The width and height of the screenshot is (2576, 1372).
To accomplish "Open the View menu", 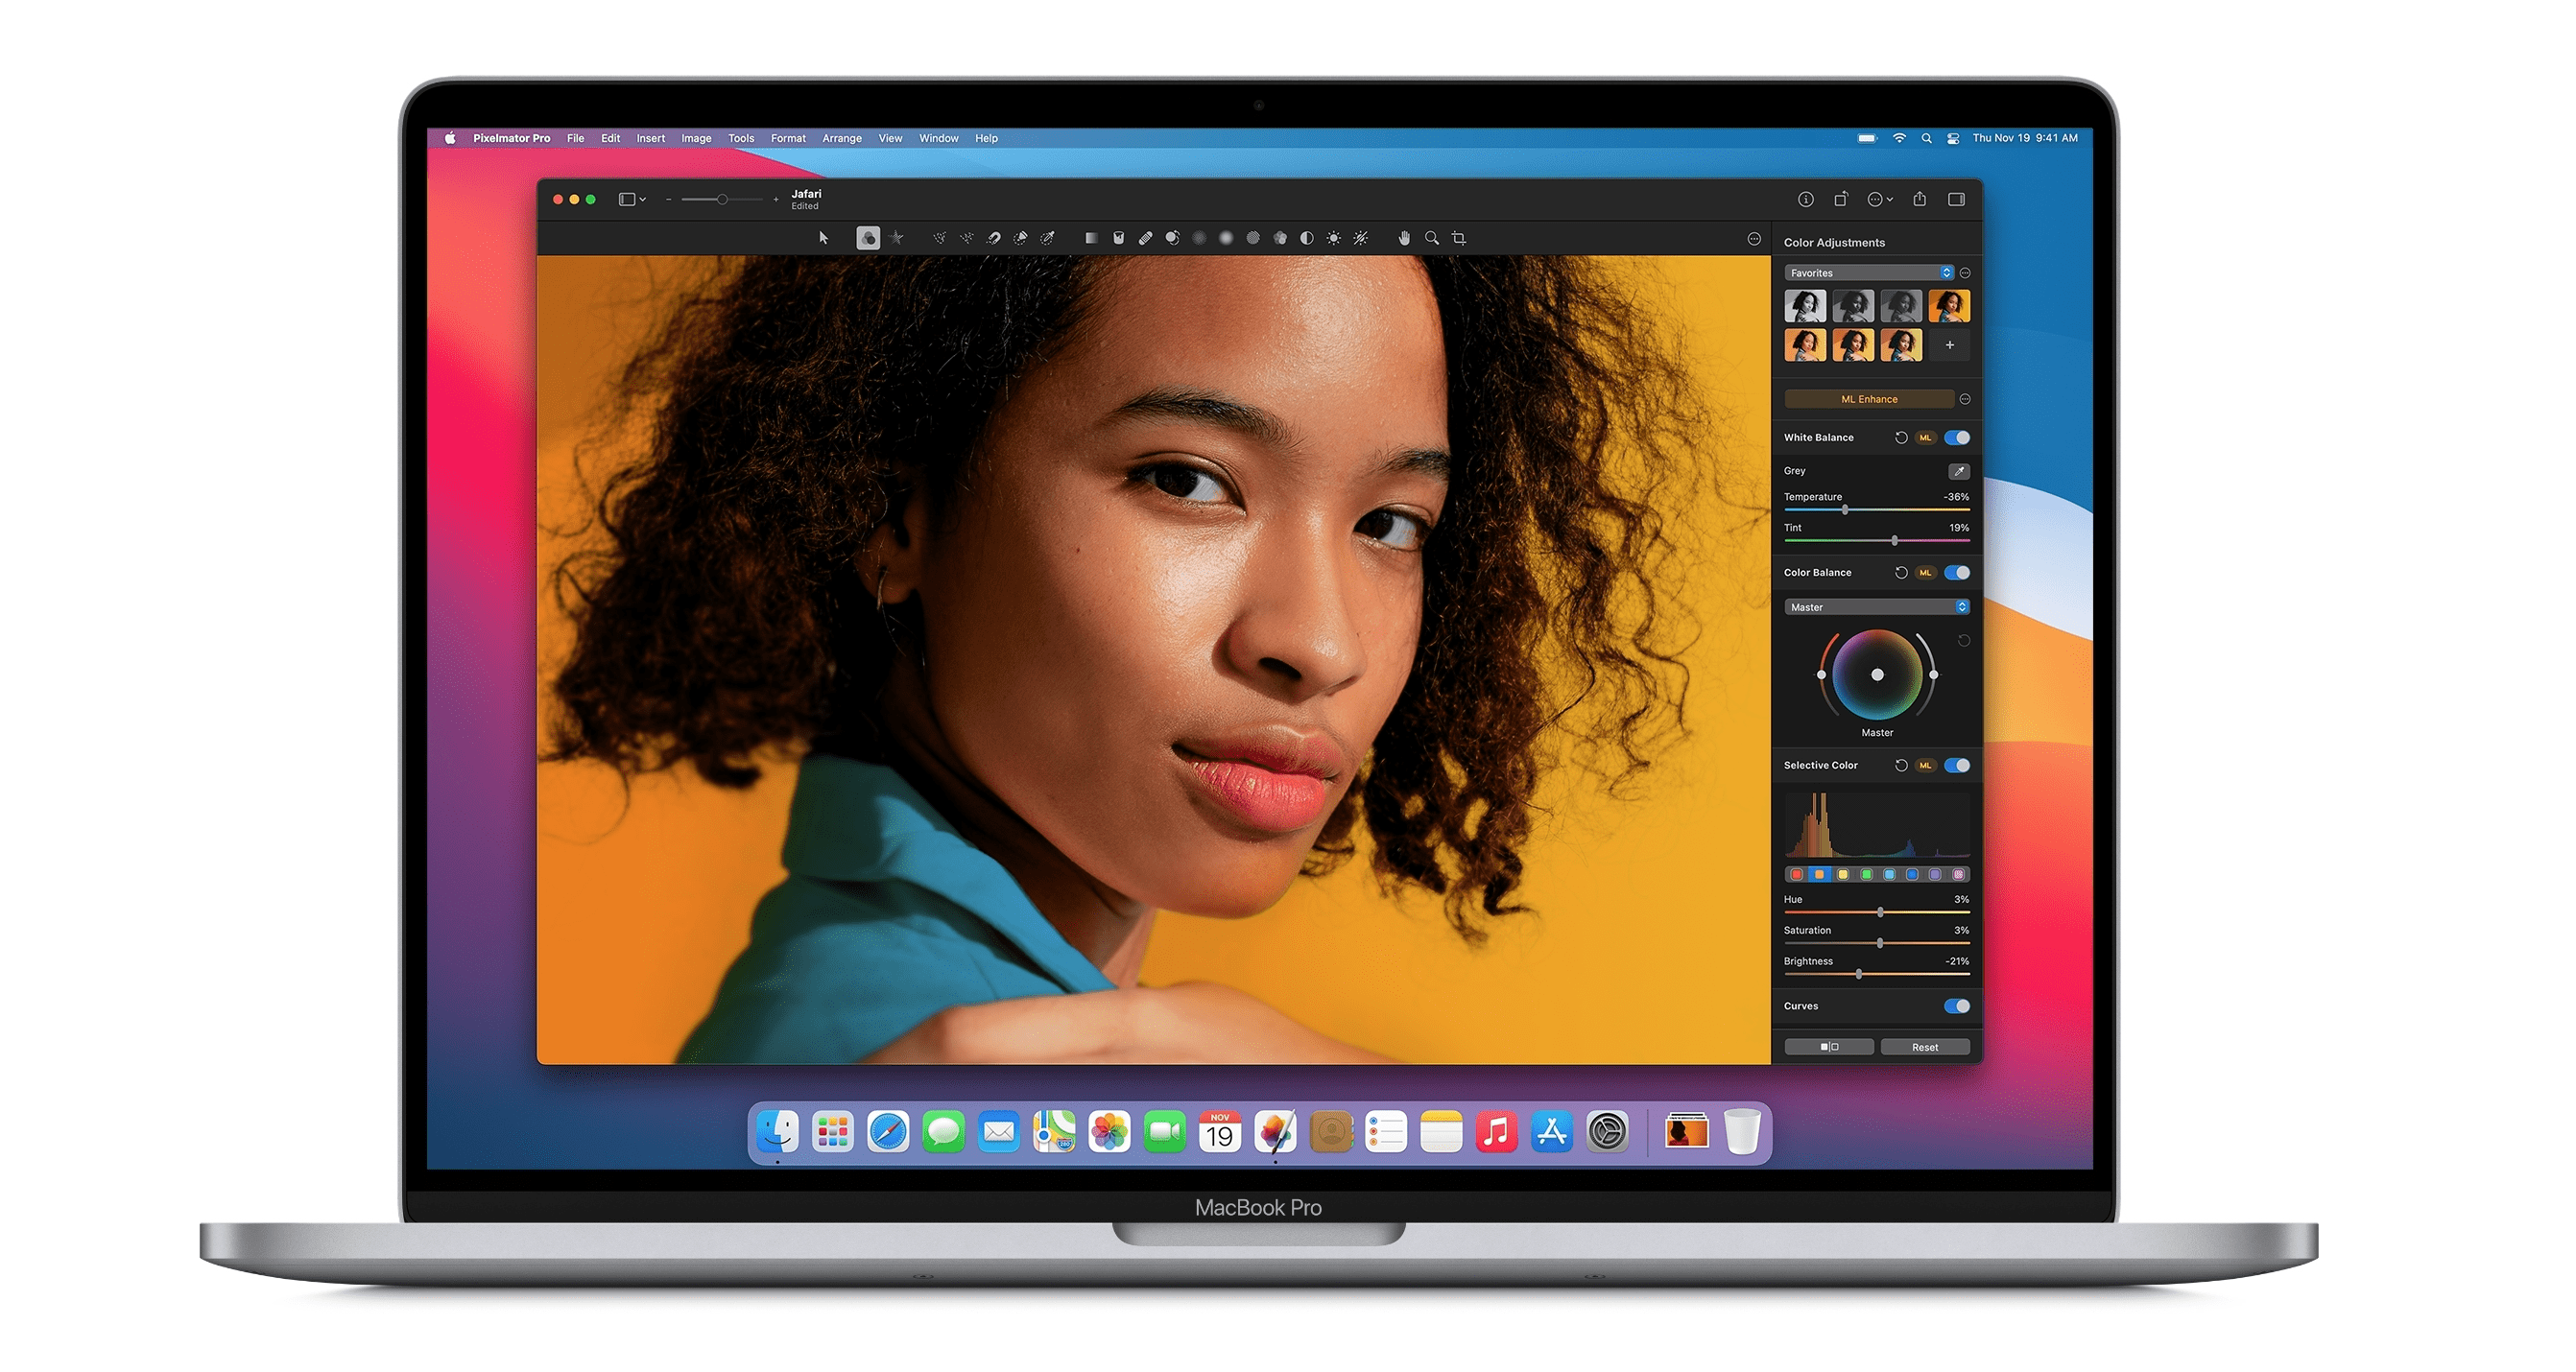I will pos(890,139).
